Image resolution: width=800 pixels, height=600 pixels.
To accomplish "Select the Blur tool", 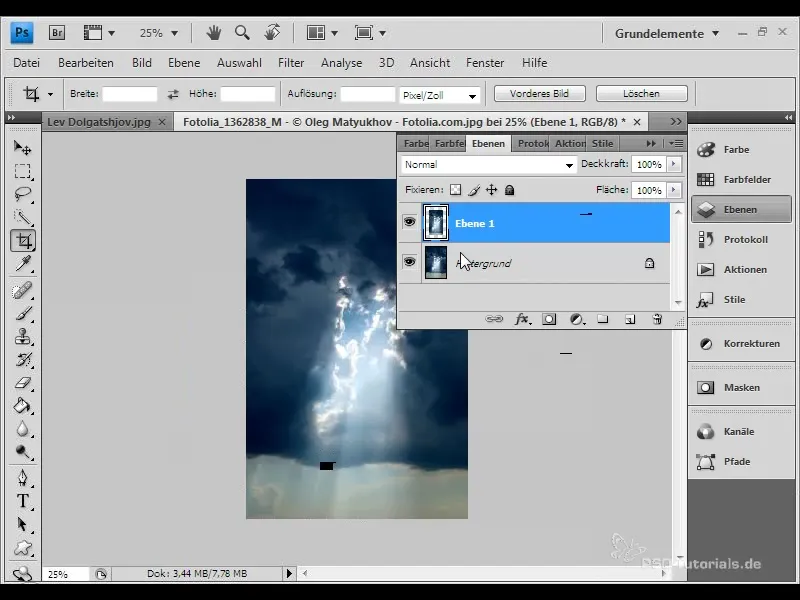I will tap(22, 429).
